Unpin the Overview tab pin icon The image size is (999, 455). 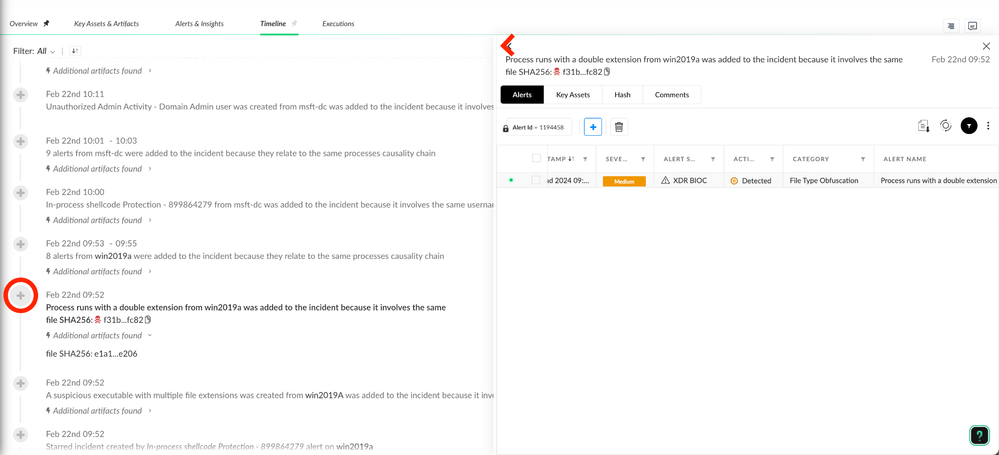click(x=46, y=24)
